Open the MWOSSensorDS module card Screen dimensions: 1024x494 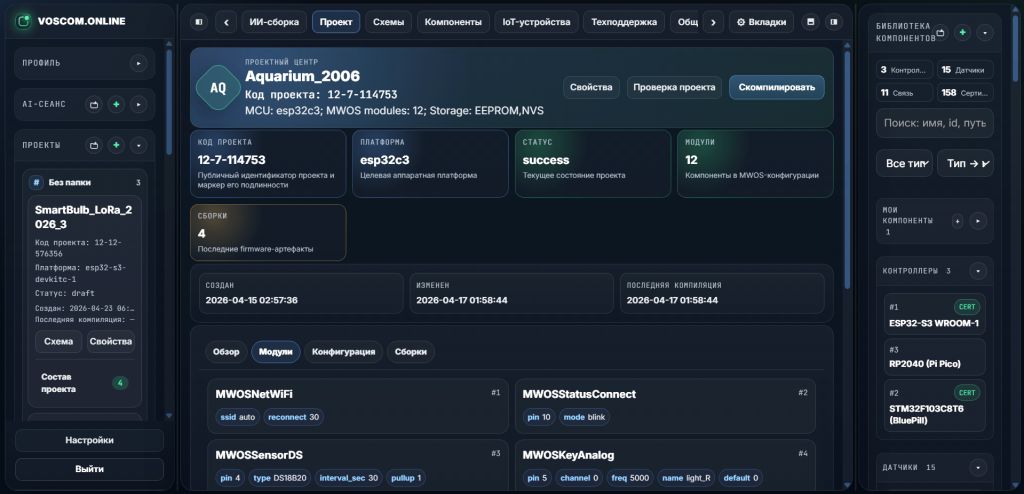(x=358, y=466)
